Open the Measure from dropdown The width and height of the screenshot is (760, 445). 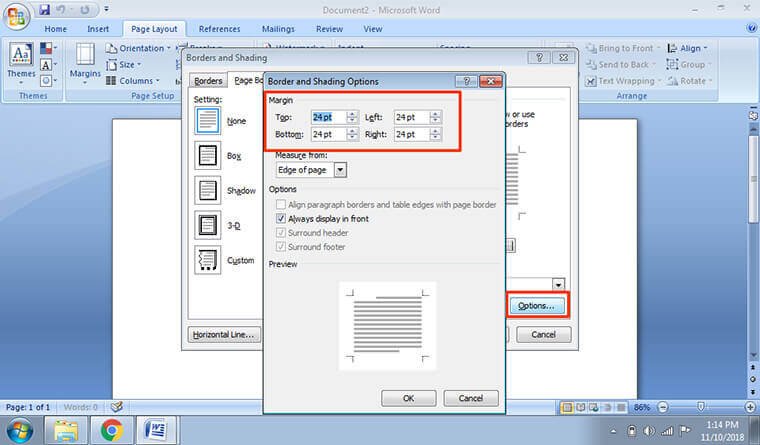point(340,170)
